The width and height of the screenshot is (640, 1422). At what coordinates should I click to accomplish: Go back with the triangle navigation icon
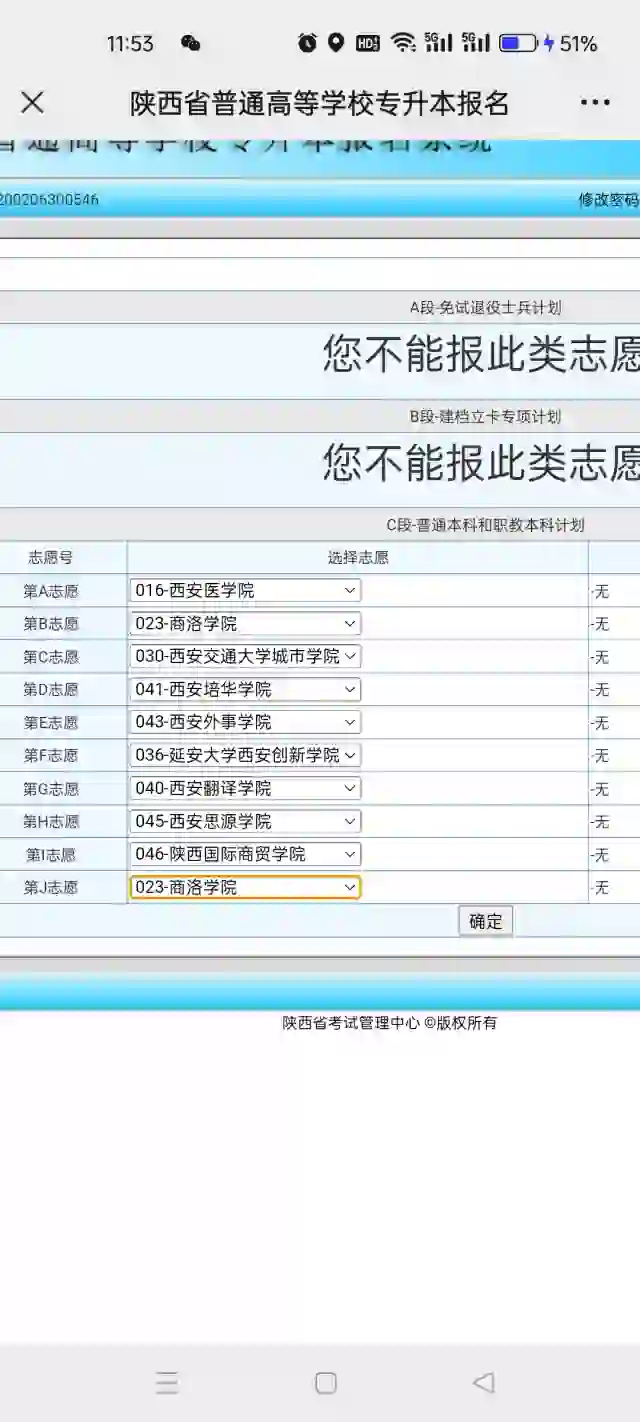483,1383
